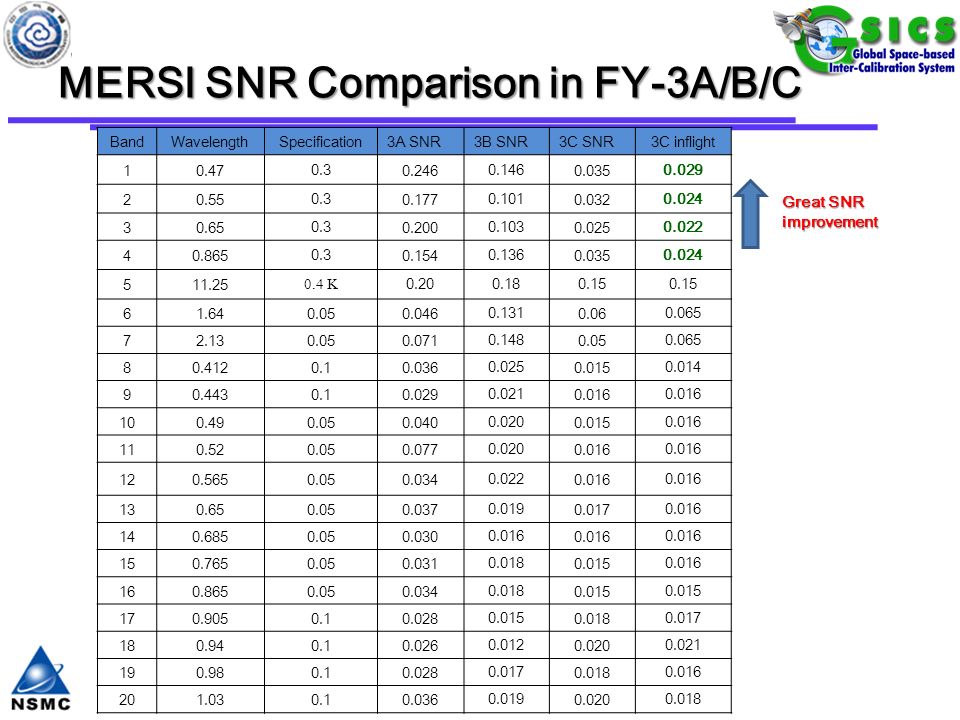960x720 pixels.
Task: Click the 0.246 cell under 3A SNR
Action: coord(420,171)
